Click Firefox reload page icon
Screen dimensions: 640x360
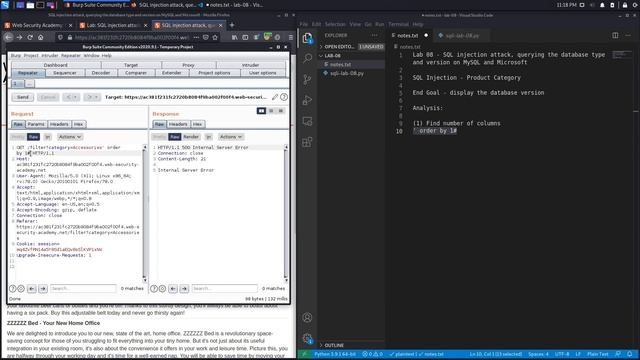(30, 37)
